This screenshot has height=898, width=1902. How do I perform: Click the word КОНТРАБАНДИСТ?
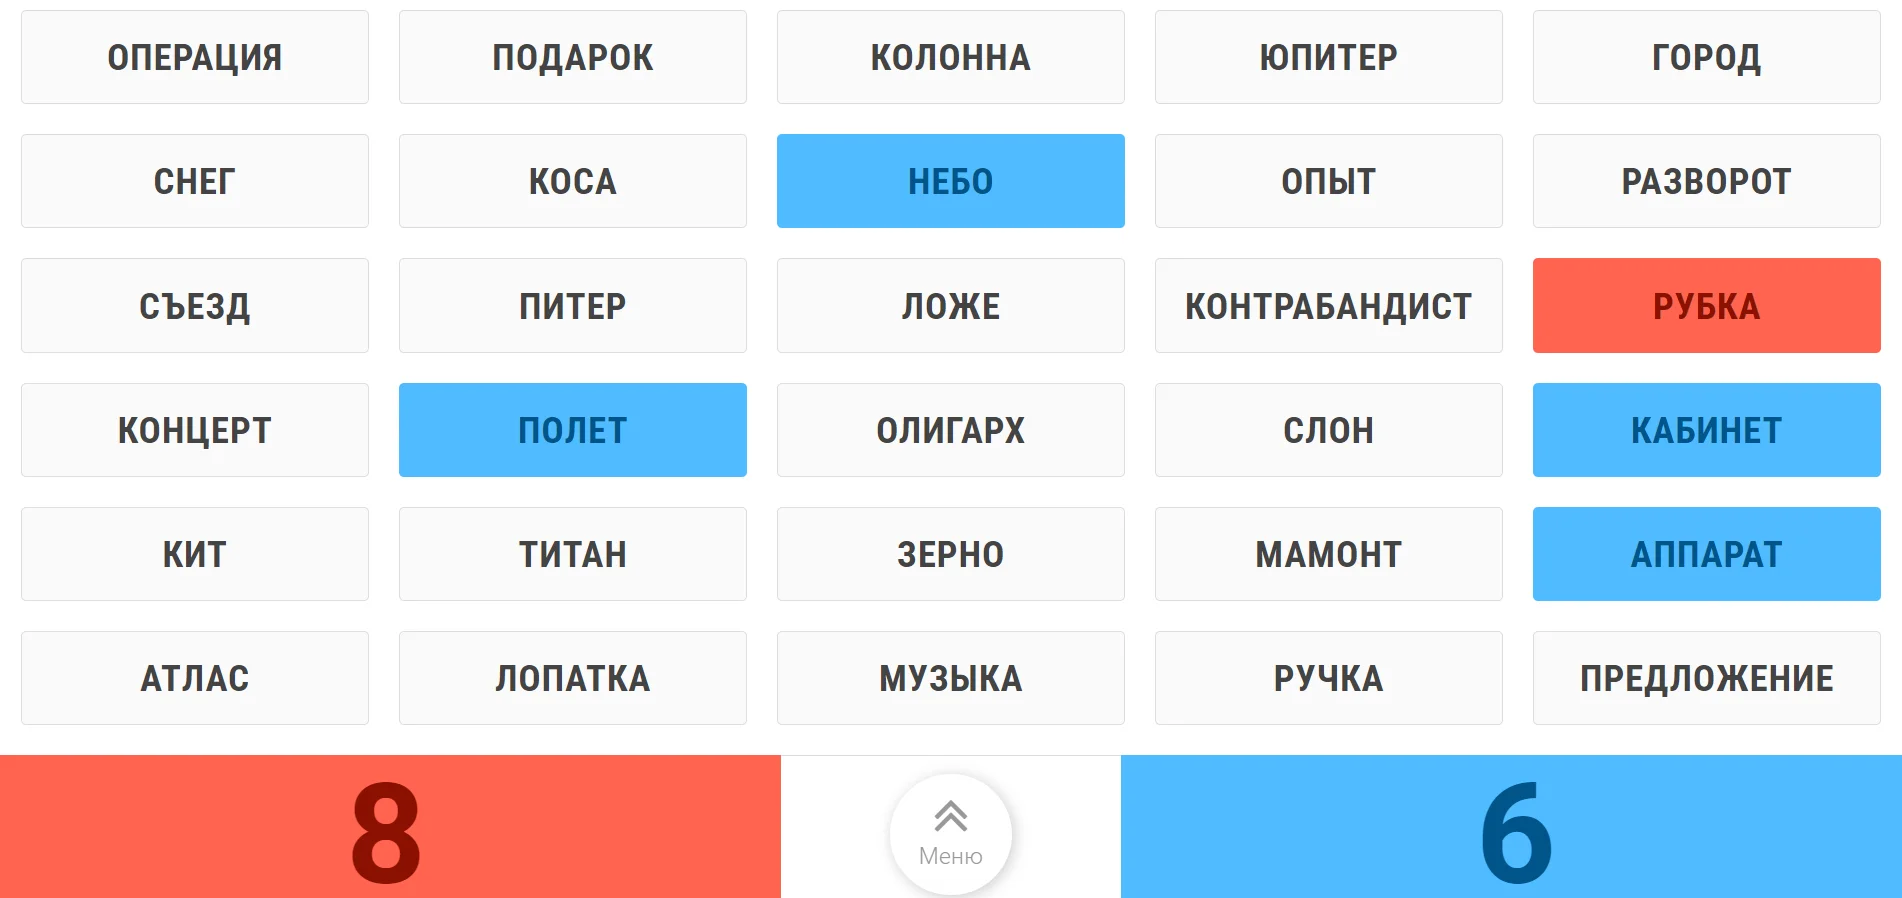pyautogui.click(x=1328, y=305)
